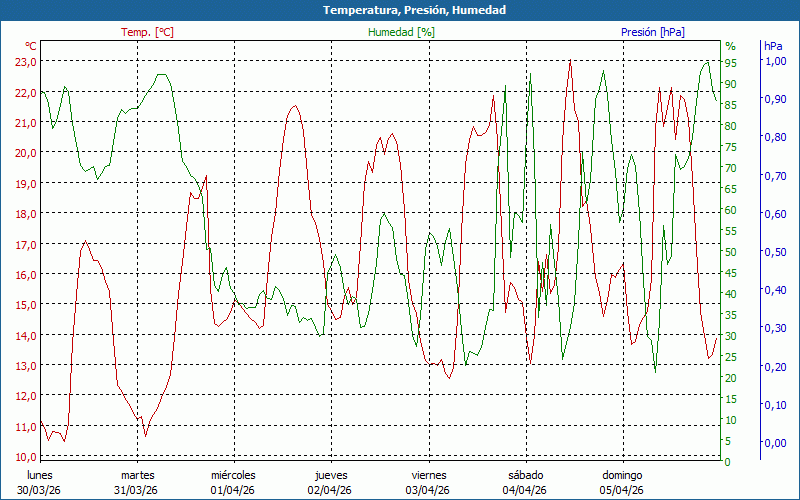Pick the viernes 03/04/26 date label
The image size is (800, 500).
428,482
